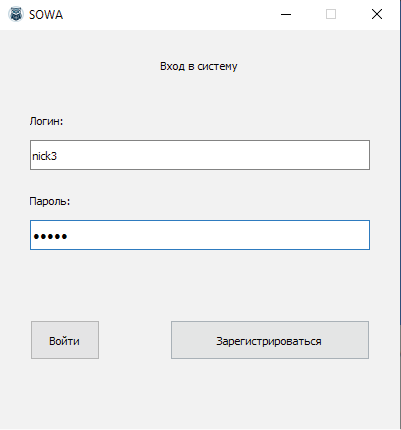Screen dimensions: 401x430
Task: Click the masked password dots
Action: coord(50,236)
